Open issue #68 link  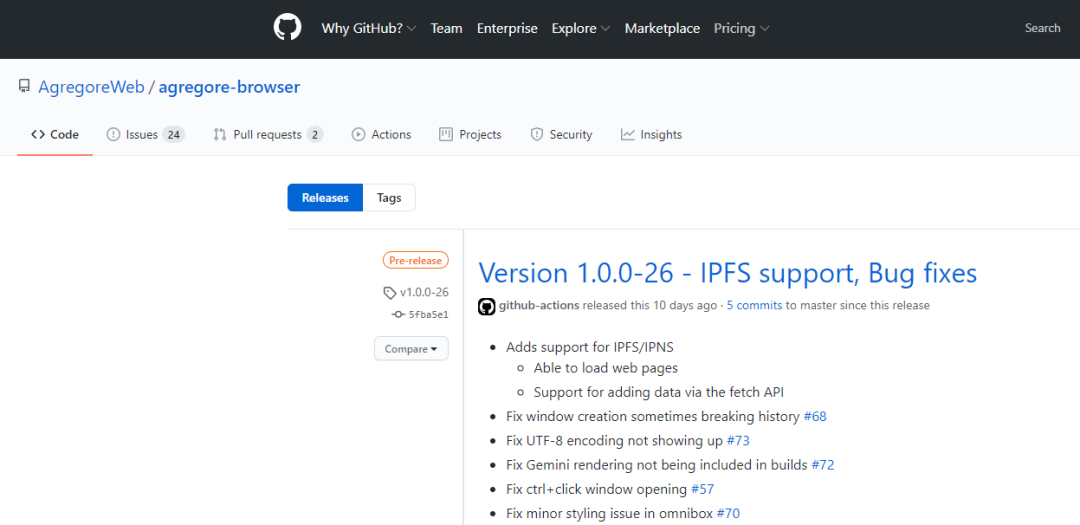coord(815,416)
